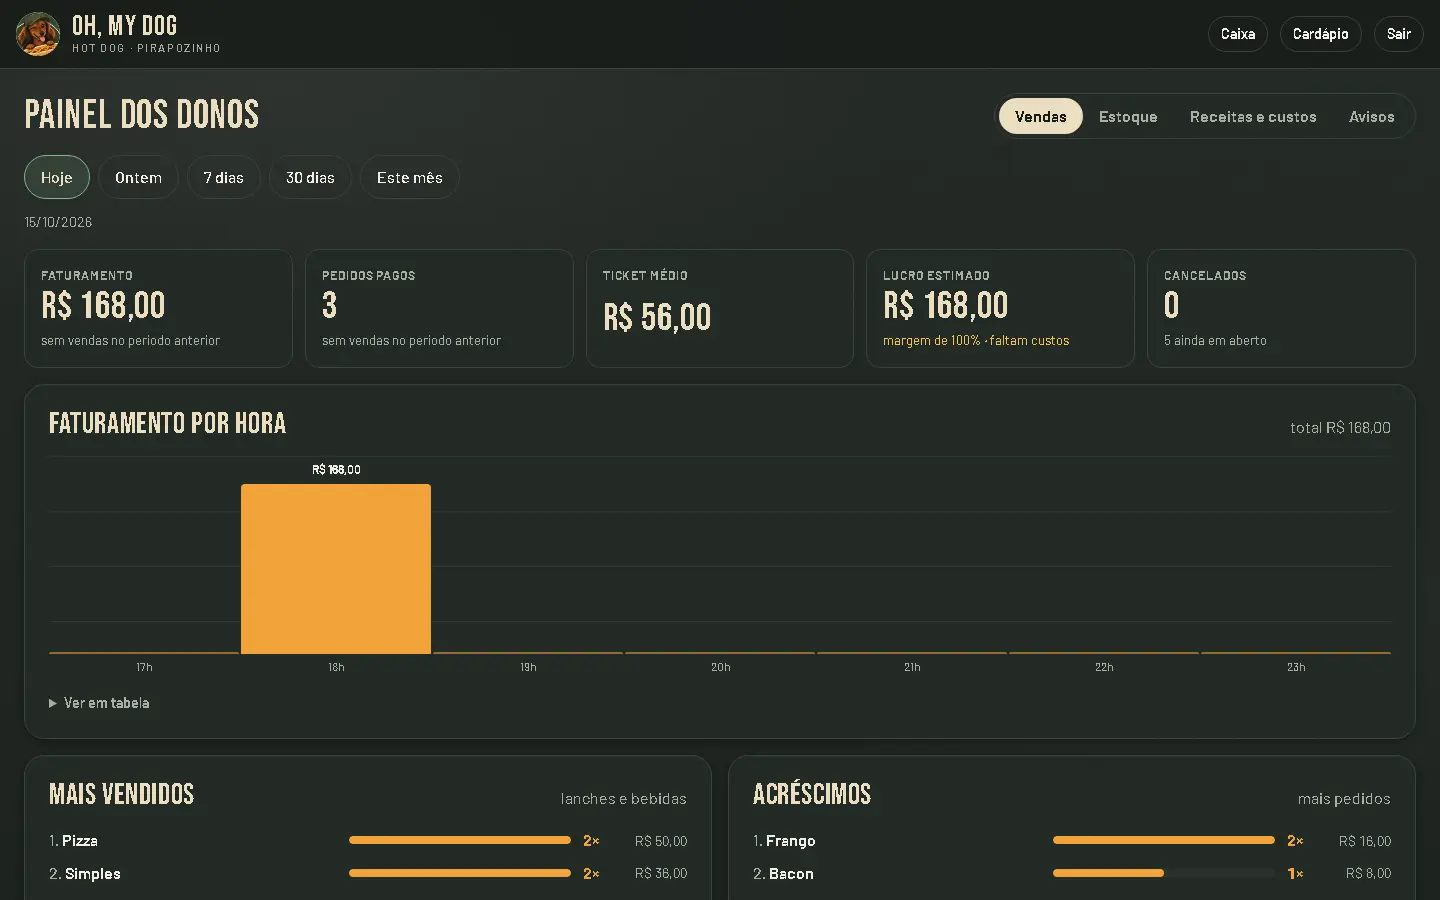Select the Pizza row in Mais vendidos
The image size is (1440, 900).
coord(368,841)
